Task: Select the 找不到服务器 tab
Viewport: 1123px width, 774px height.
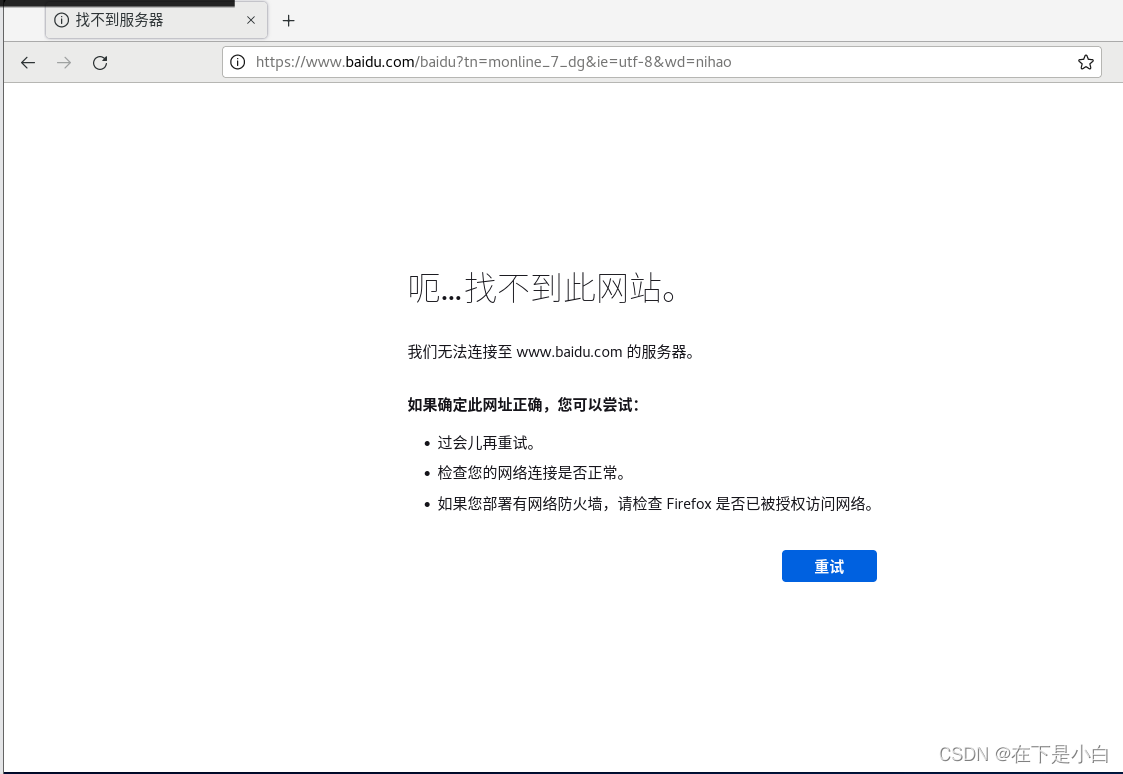Action: coord(156,20)
